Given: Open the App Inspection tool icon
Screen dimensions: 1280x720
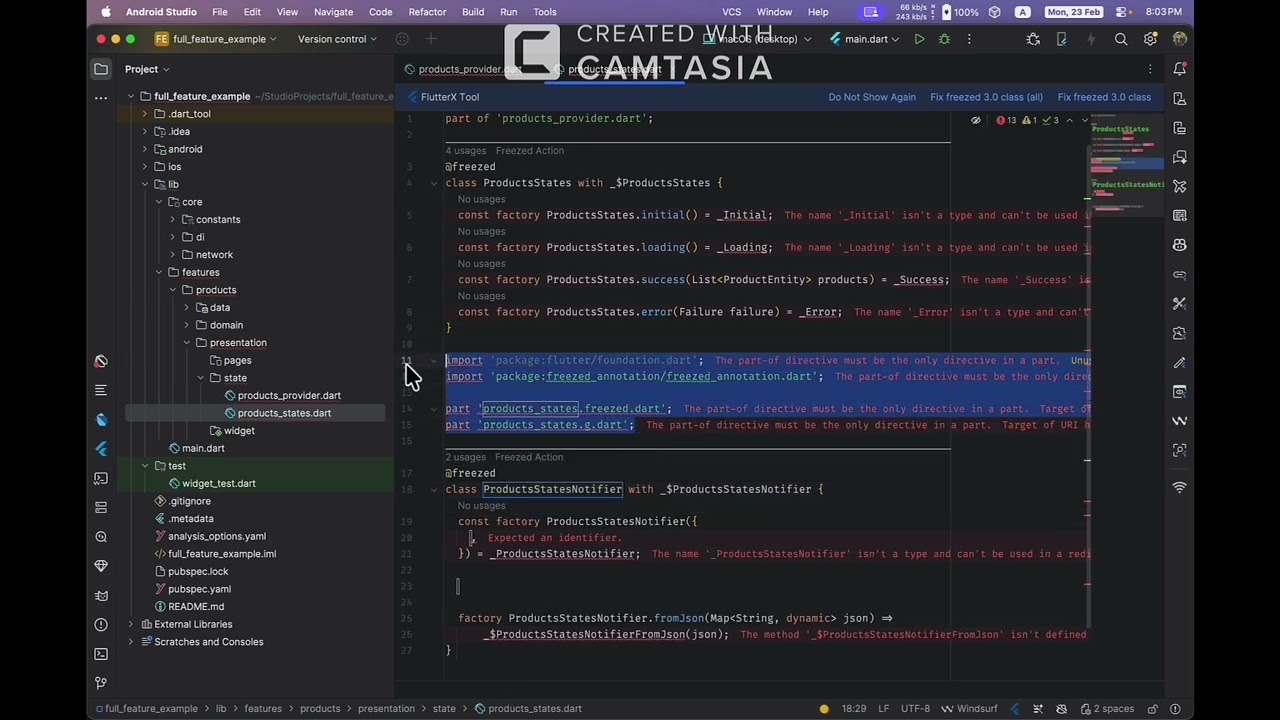Looking at the screenshot, I should coord(101,537).
